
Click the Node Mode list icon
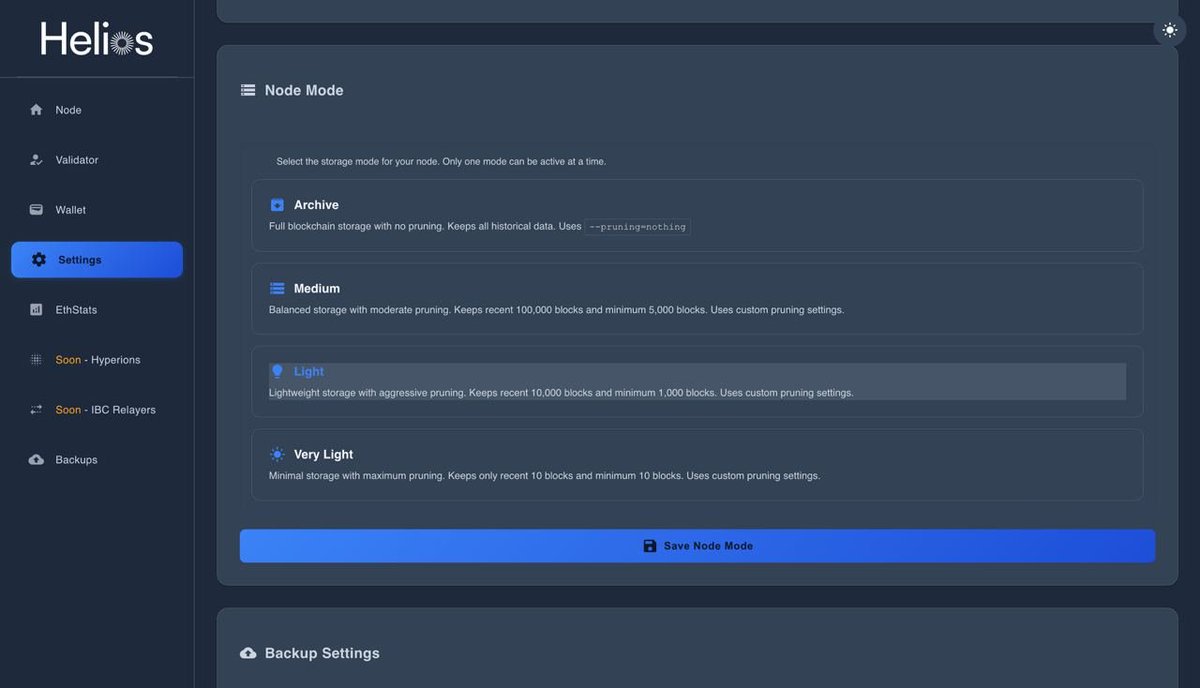248,90
